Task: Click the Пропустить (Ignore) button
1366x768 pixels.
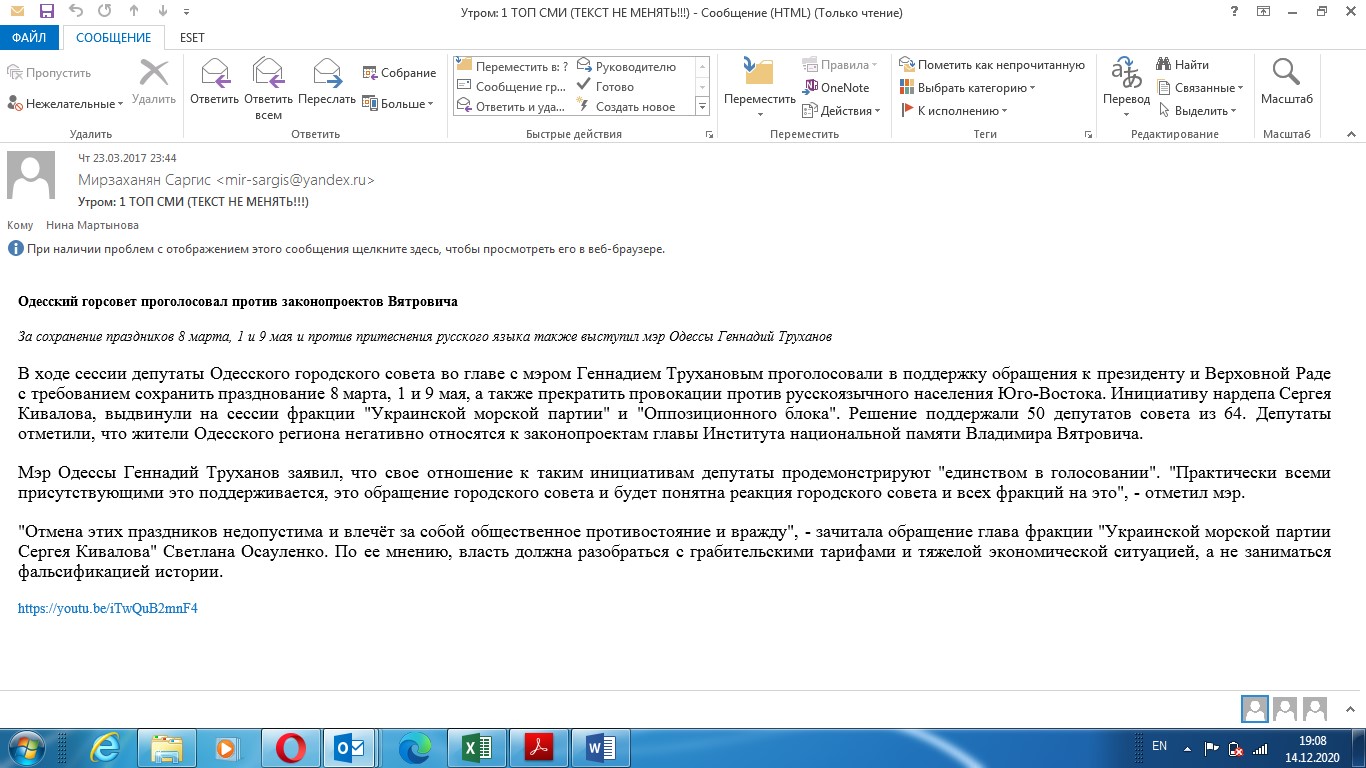Action: click(x=49, y=73)
